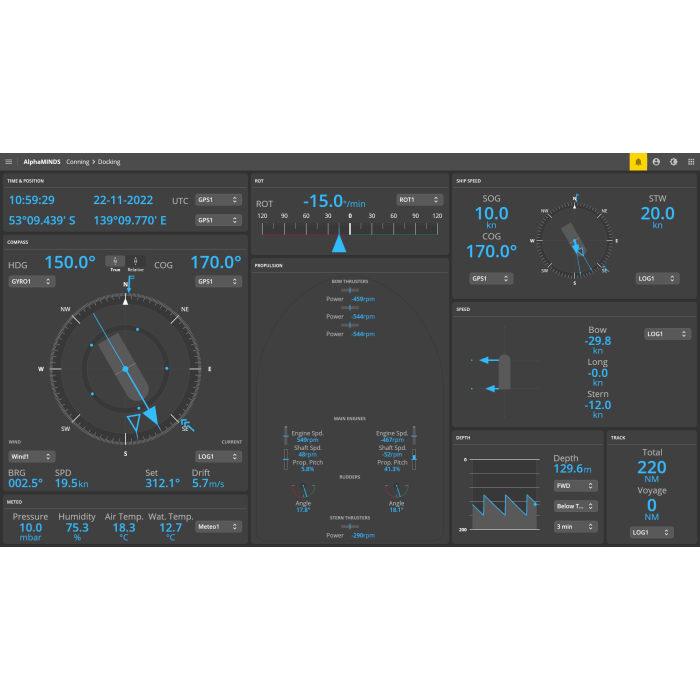Switch compass to True mode

(115, 264)
